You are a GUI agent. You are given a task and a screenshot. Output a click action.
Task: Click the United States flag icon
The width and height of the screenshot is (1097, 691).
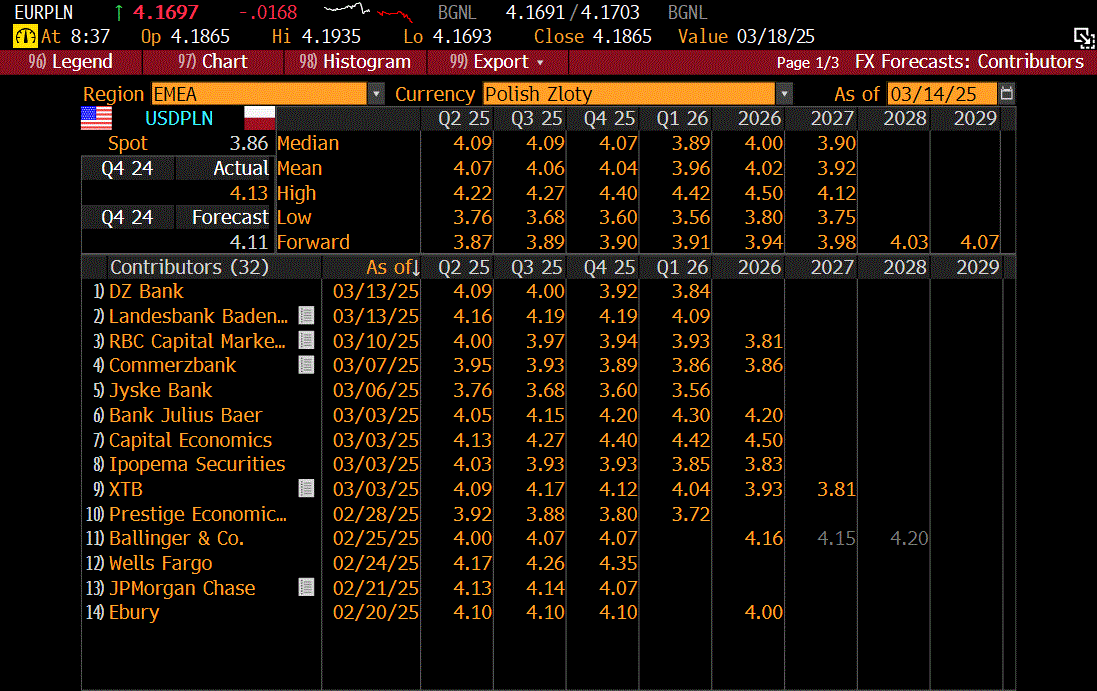coord(97,118)
